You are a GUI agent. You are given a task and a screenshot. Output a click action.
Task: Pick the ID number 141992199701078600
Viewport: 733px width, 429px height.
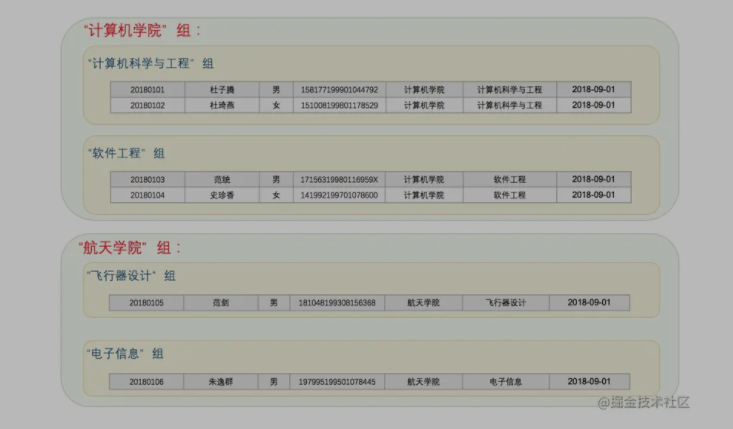pos(339,195)
